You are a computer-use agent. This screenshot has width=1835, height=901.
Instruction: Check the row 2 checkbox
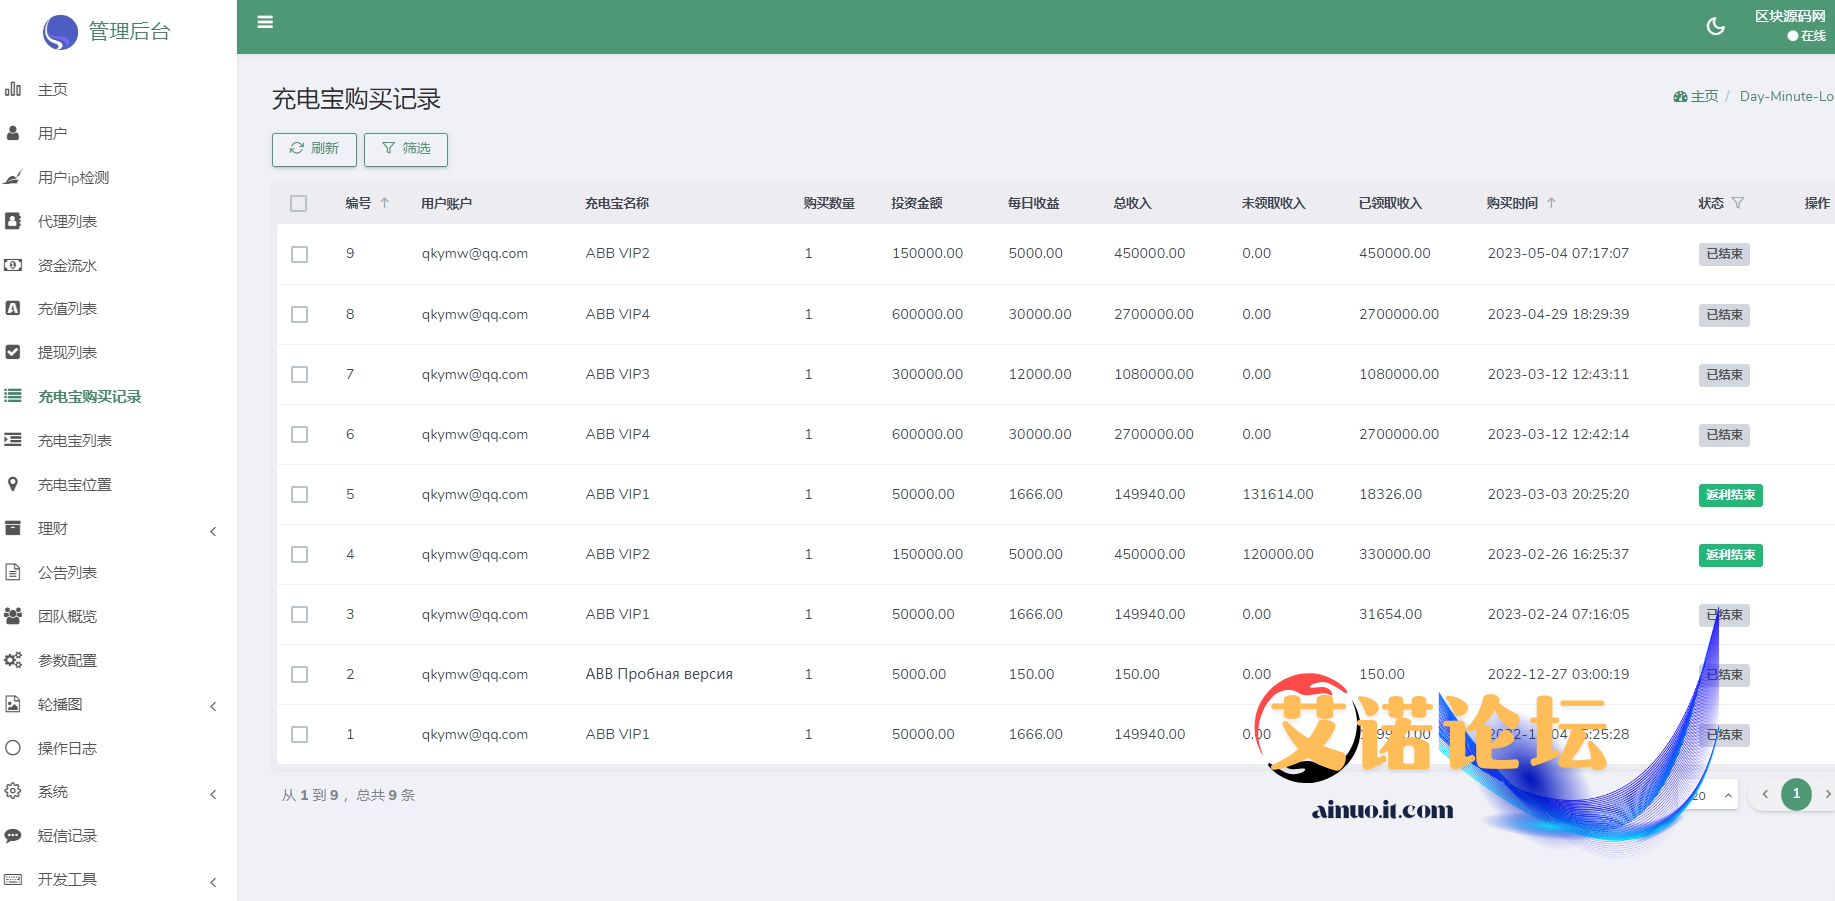(x=299, y=674)
